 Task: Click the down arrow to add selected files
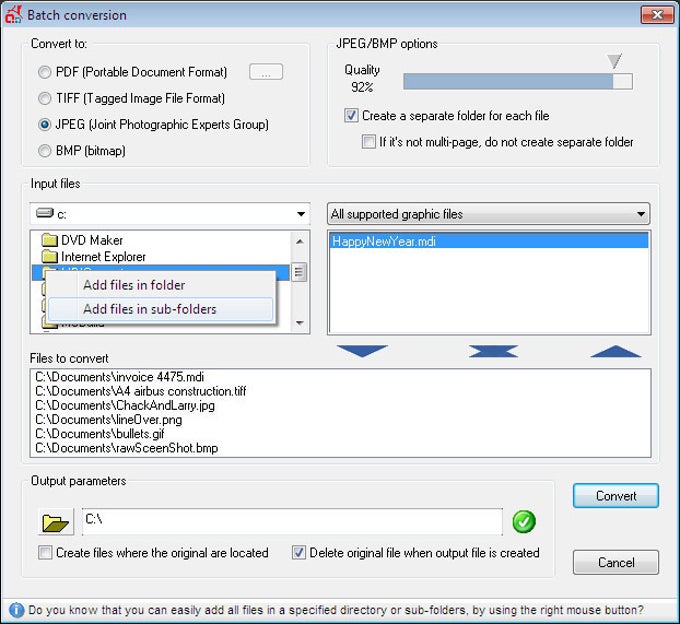click(x=362, y=351)
